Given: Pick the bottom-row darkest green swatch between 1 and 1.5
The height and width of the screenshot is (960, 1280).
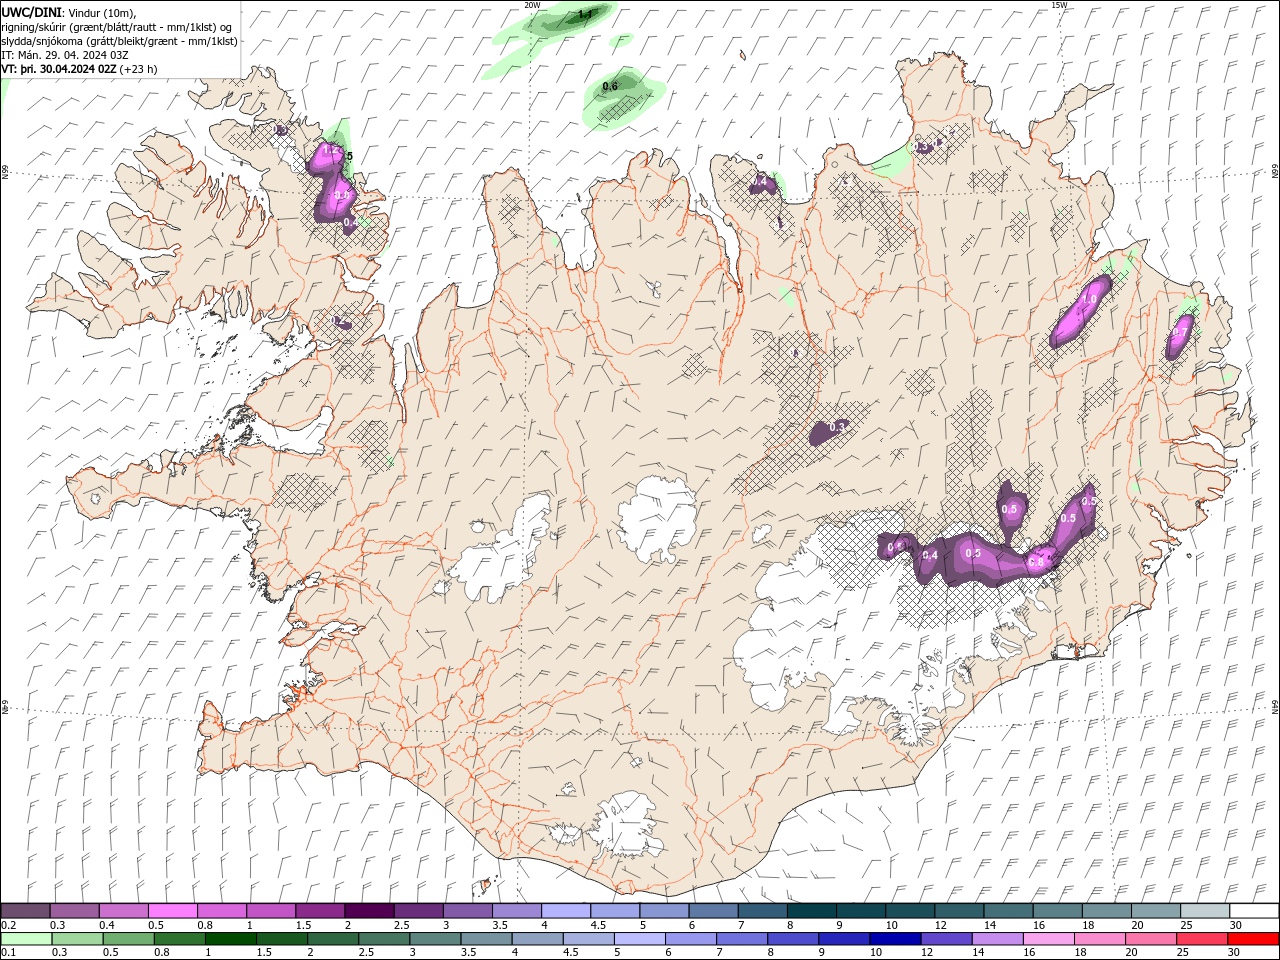Looking at the screenshot, I should (233, 939).
